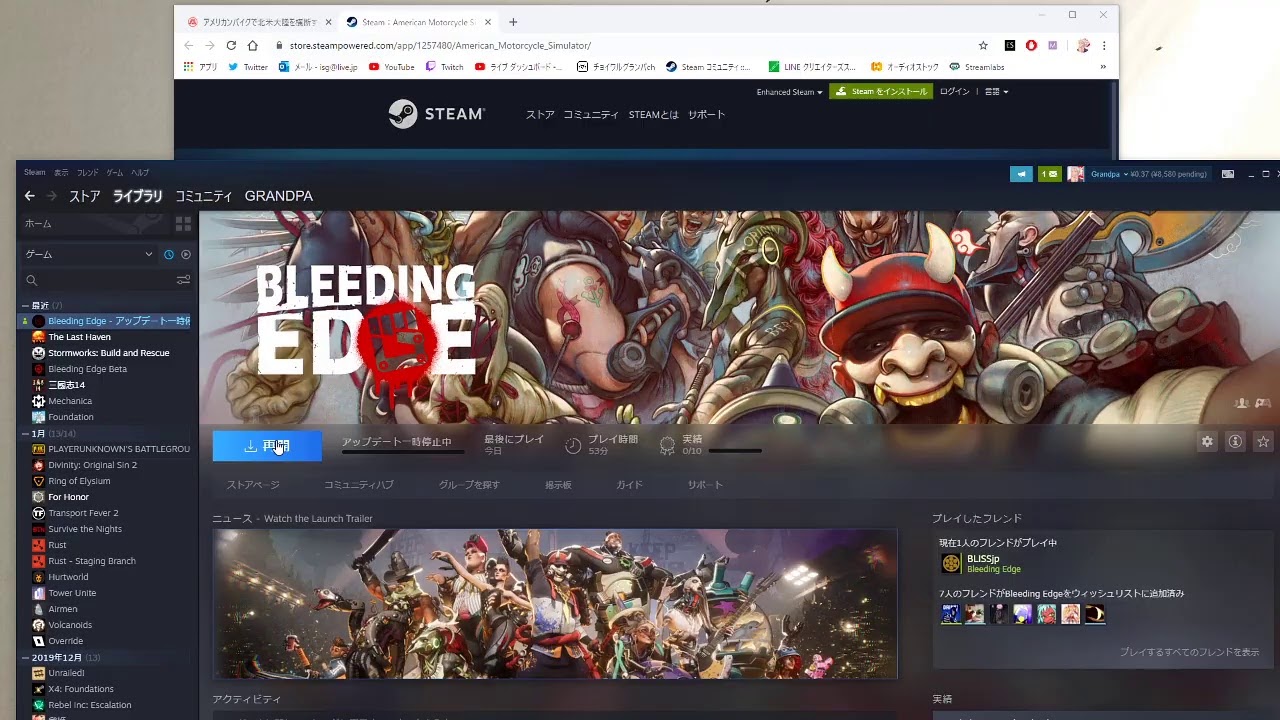Screen dimensions: 1280x720
Task: Open the コミュニティ tab in Steam client
Action: coord(203,196)
